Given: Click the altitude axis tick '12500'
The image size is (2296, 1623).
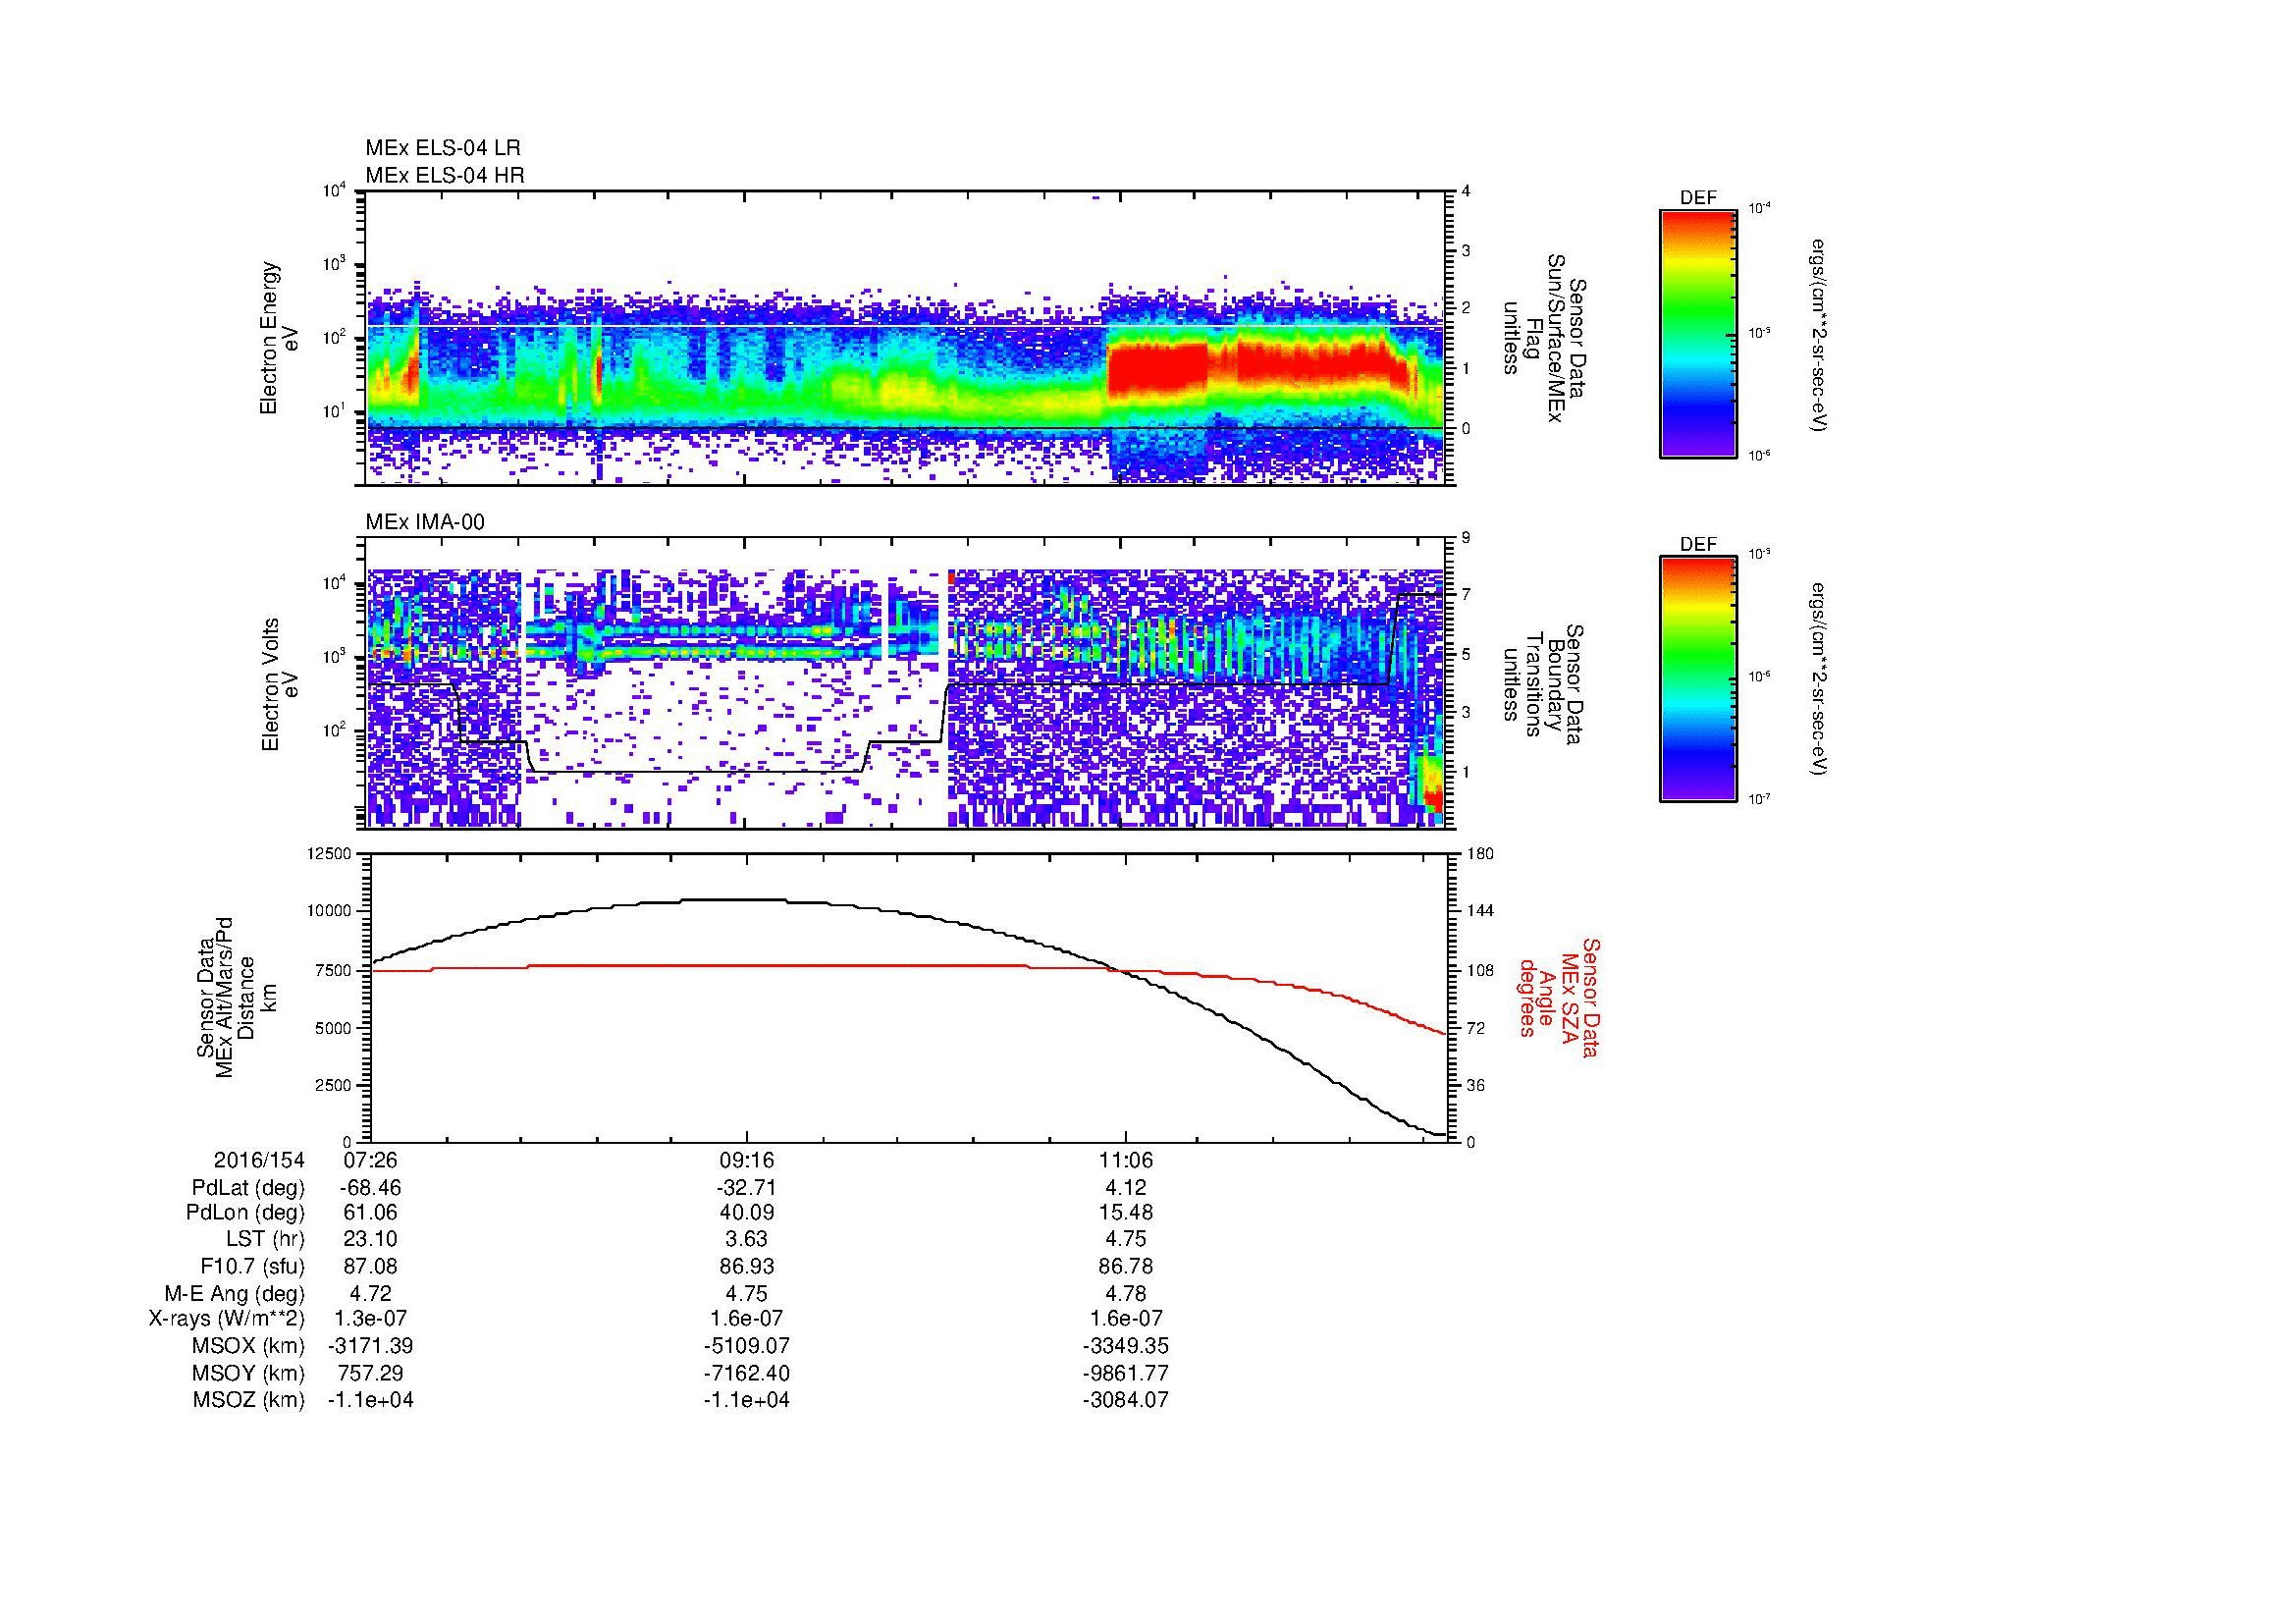Looking at the screenshot, I should 331,854.
